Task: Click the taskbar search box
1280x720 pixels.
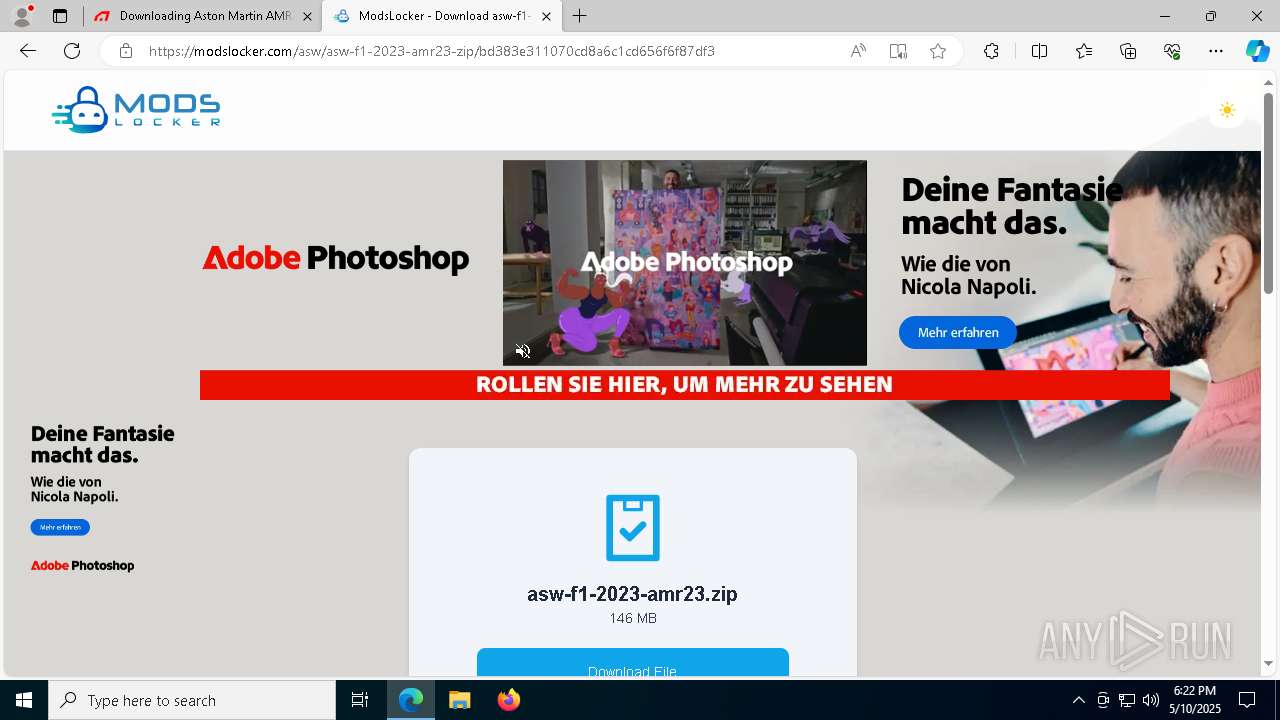Action: 192,700
